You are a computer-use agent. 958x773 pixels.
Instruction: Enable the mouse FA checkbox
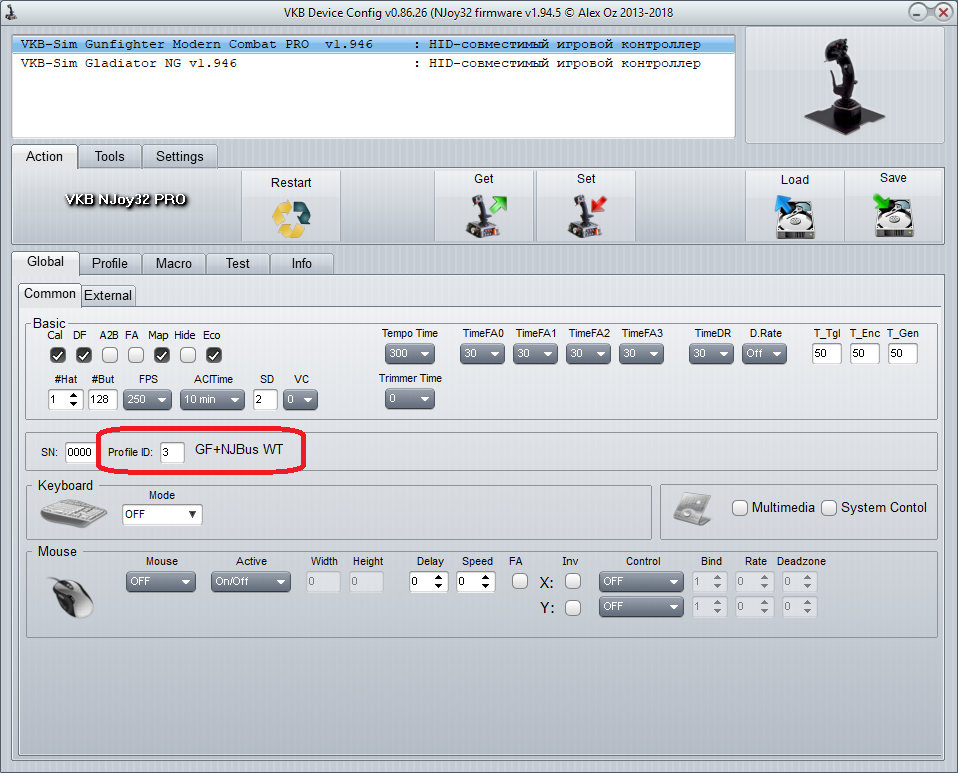click(520, 581)
